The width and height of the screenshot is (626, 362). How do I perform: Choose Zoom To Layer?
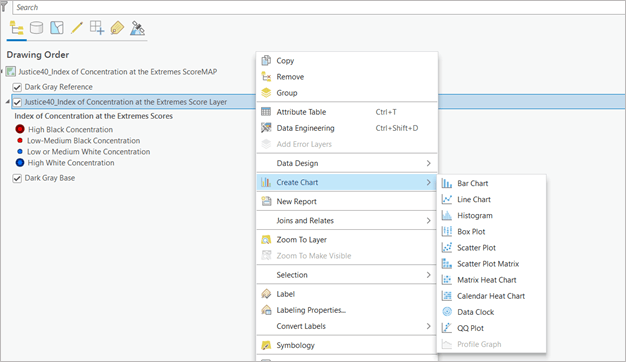tap(347, 240)
